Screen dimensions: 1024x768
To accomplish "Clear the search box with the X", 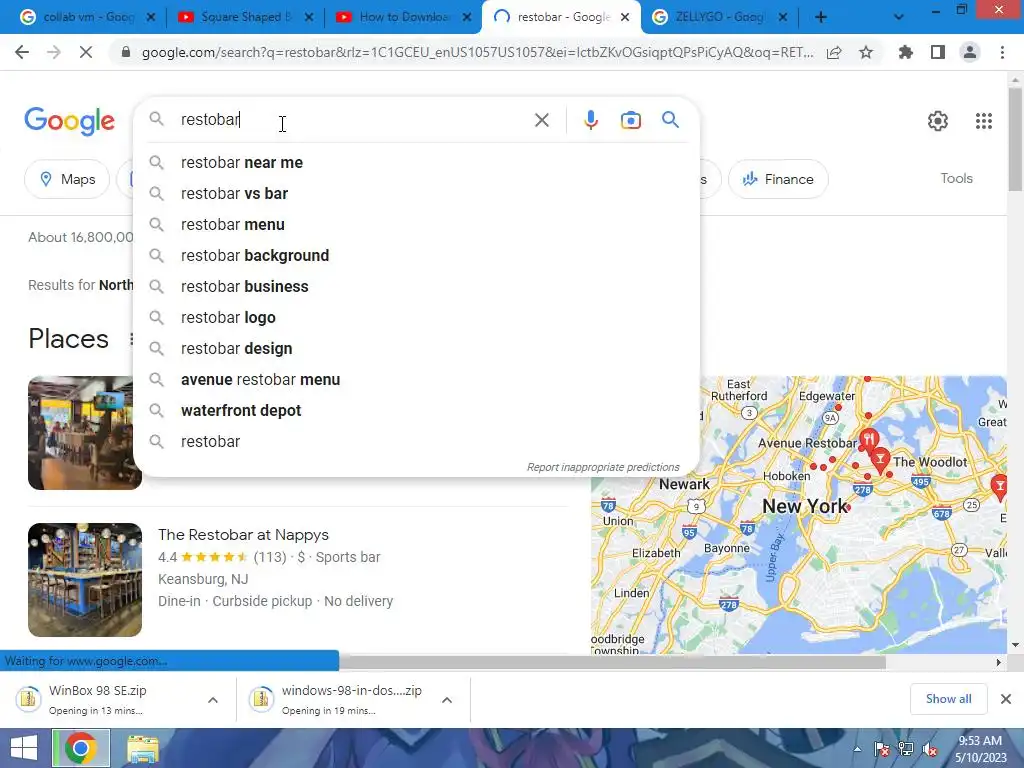I will point(541,120).
